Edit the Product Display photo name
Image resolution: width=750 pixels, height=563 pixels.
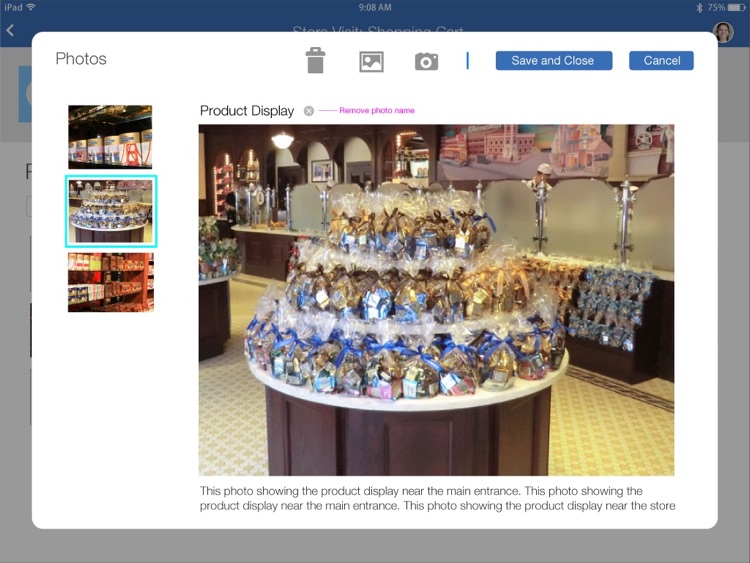pos(247,111)
